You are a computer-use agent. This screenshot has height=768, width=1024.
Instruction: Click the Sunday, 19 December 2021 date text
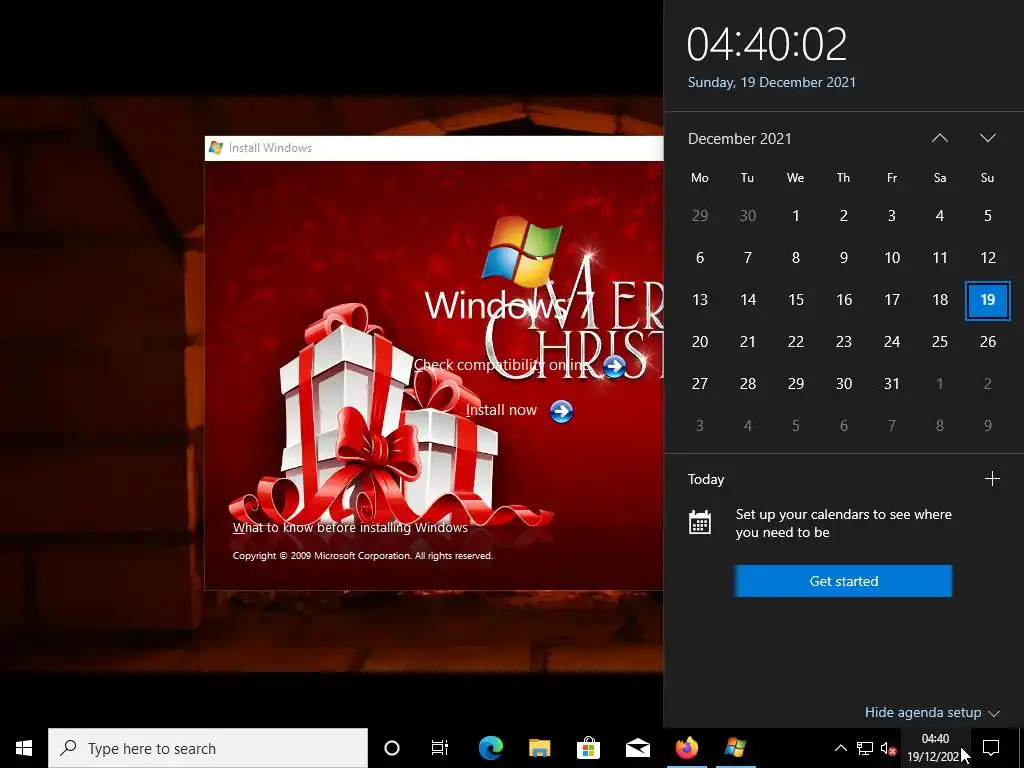(771, 82)
